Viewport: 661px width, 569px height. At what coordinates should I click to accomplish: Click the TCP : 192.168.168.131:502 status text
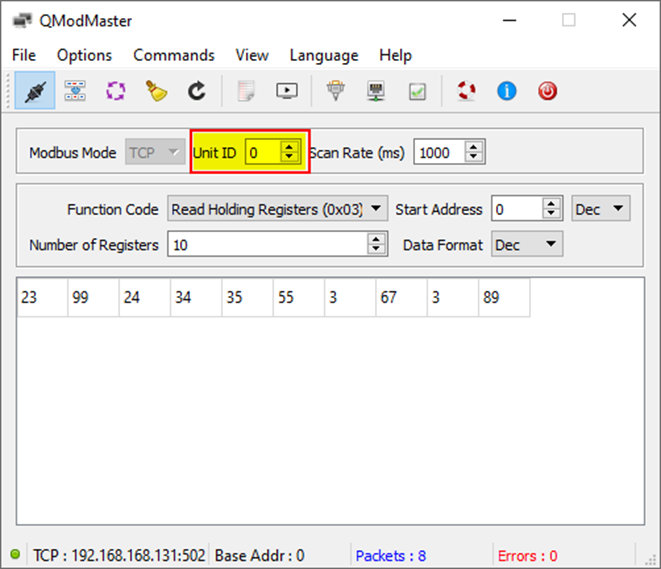[119, 556]
